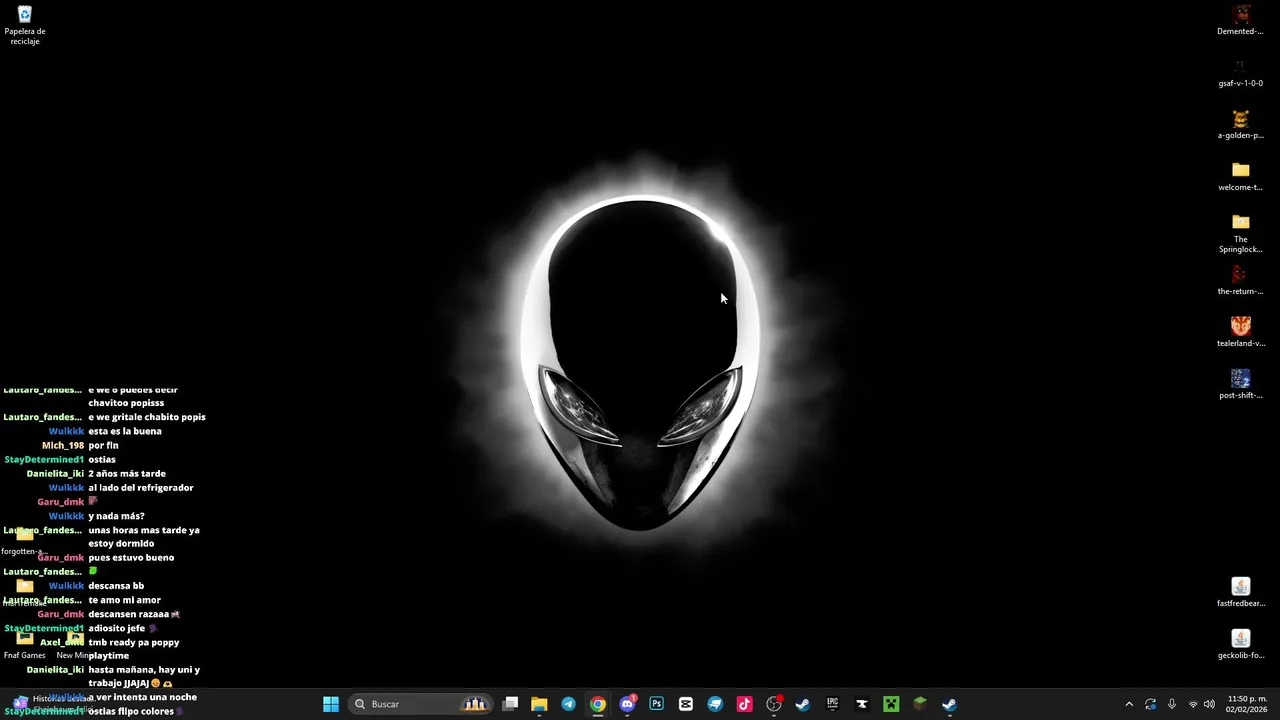Open Discord with the notification badge
1280x720 pixels.
tap(627, 704)
